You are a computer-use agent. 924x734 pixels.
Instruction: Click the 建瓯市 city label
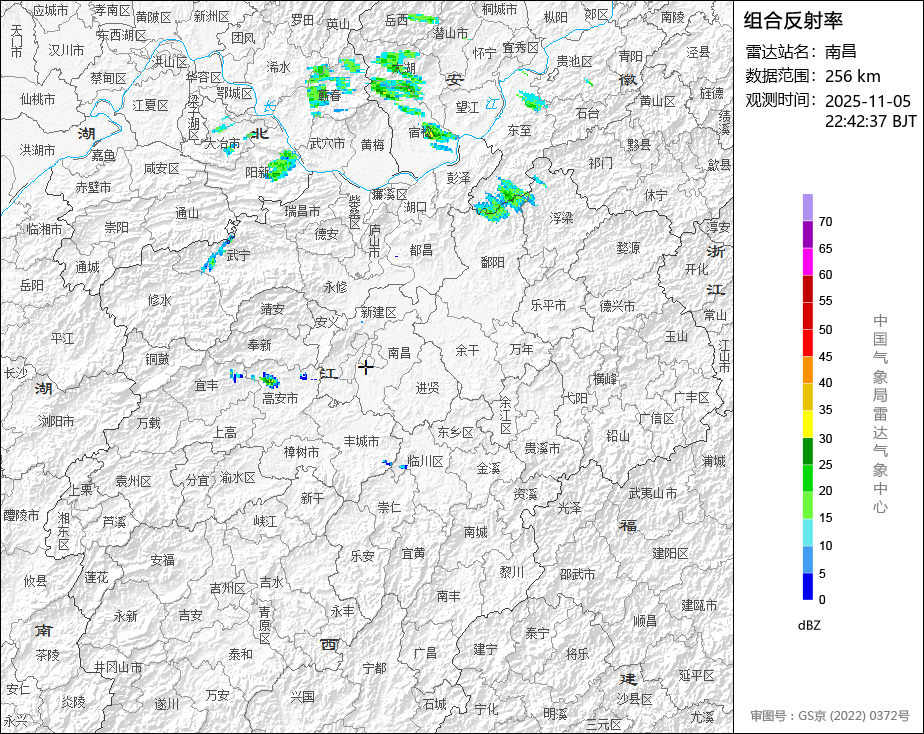pyautogui.click(x=699, y=606)
